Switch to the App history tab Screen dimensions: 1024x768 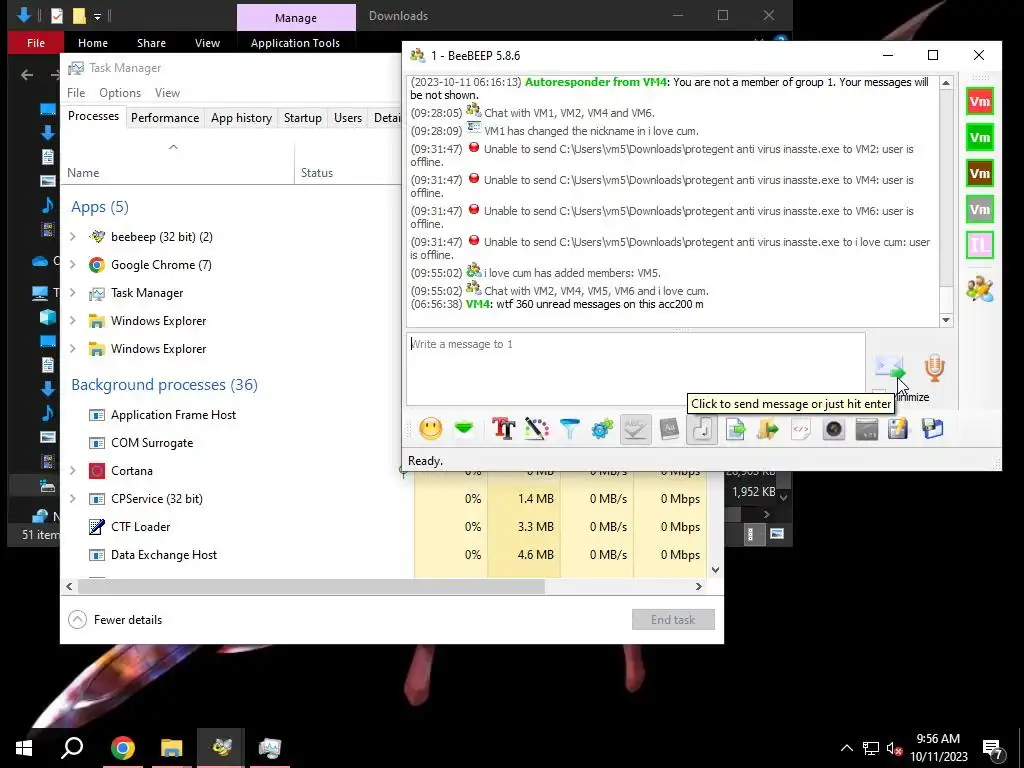[241, 118]
